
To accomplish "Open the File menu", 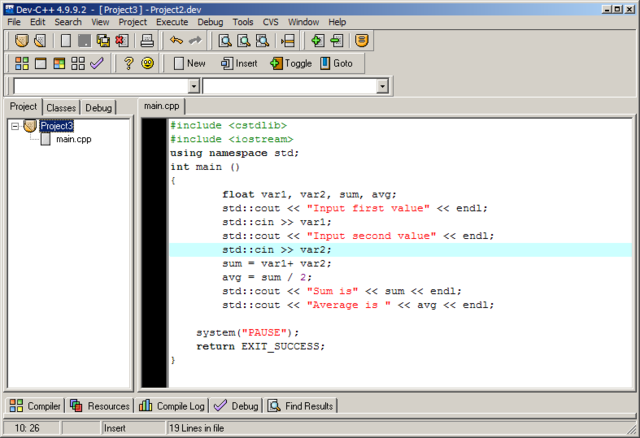I will [14, 22].
